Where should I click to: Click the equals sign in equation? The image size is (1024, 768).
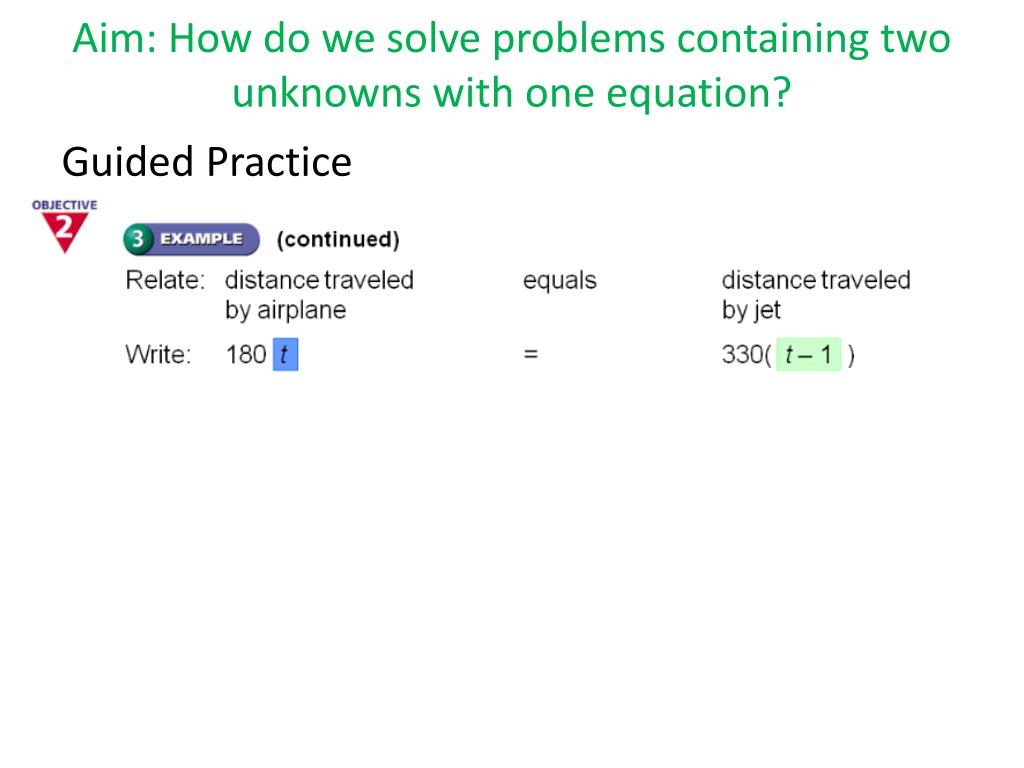tap(531, 355)
